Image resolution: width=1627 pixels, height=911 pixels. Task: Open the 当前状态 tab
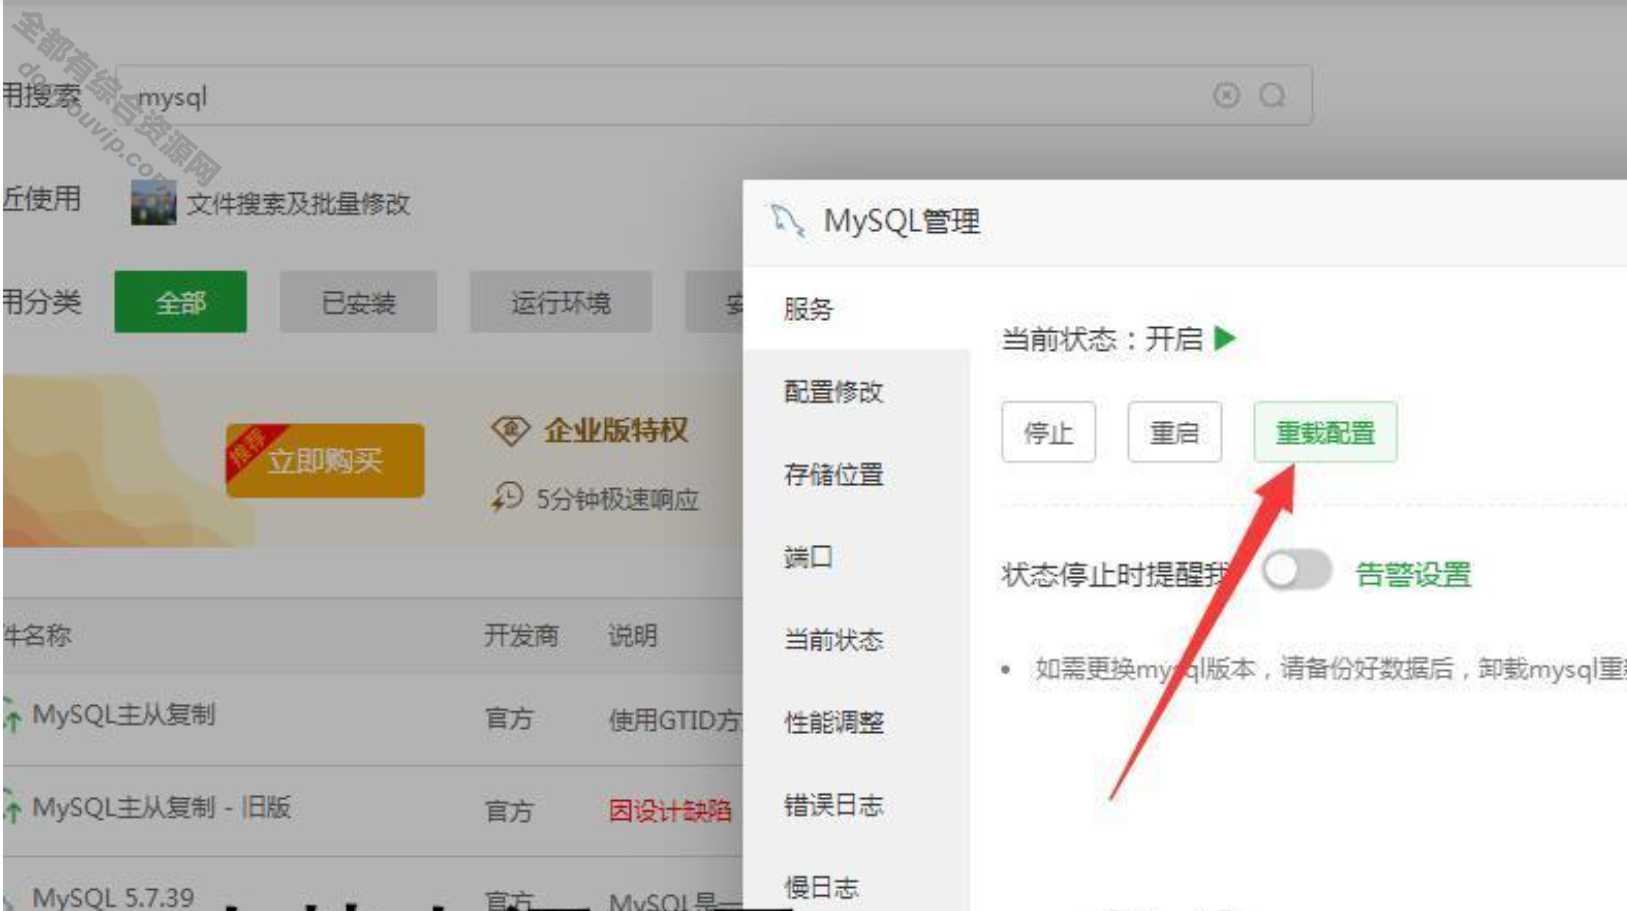pyautogui.click(x=857, y=640)
